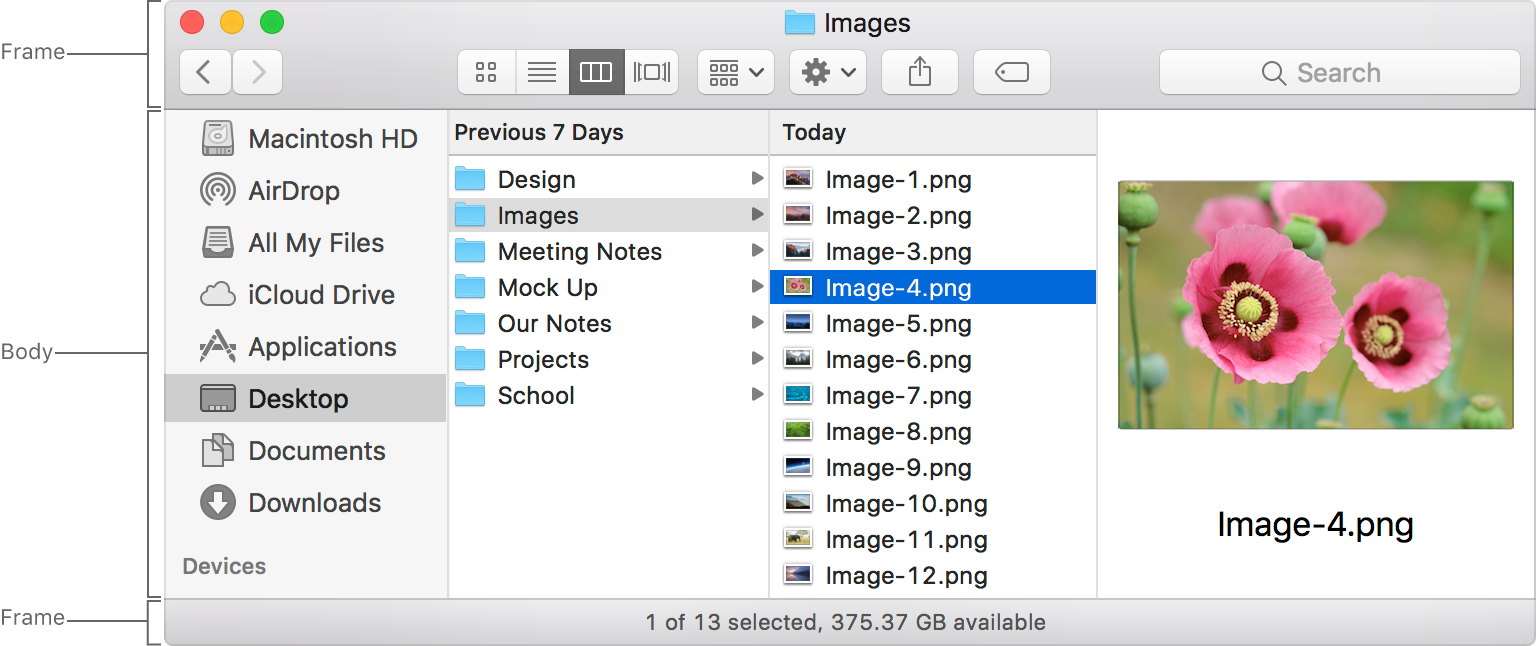Select Image-7.png in the file list
The image size is (1536, 646).
[898, 396]
